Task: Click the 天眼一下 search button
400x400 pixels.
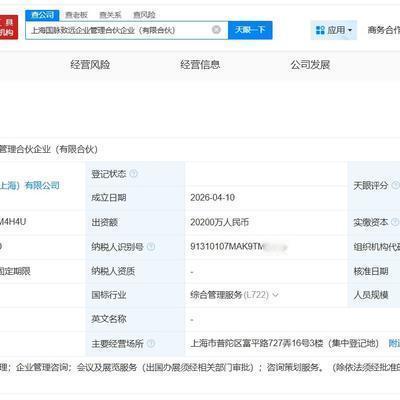Action: point(250,30)
